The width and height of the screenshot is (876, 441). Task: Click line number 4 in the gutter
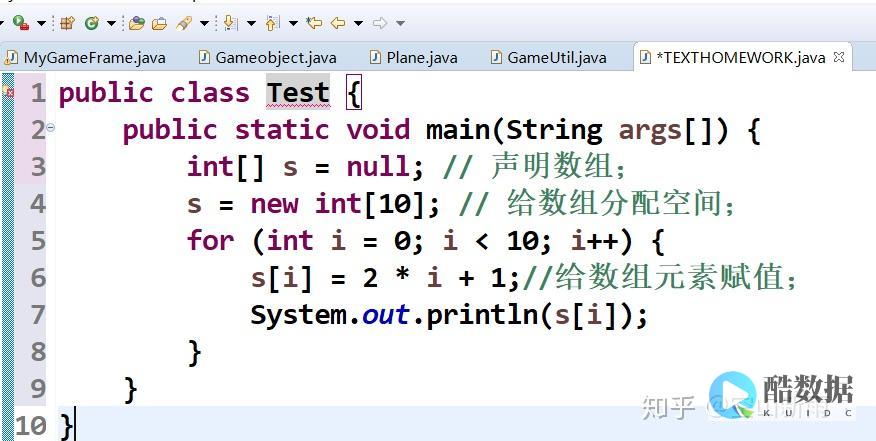pos(37,203)
